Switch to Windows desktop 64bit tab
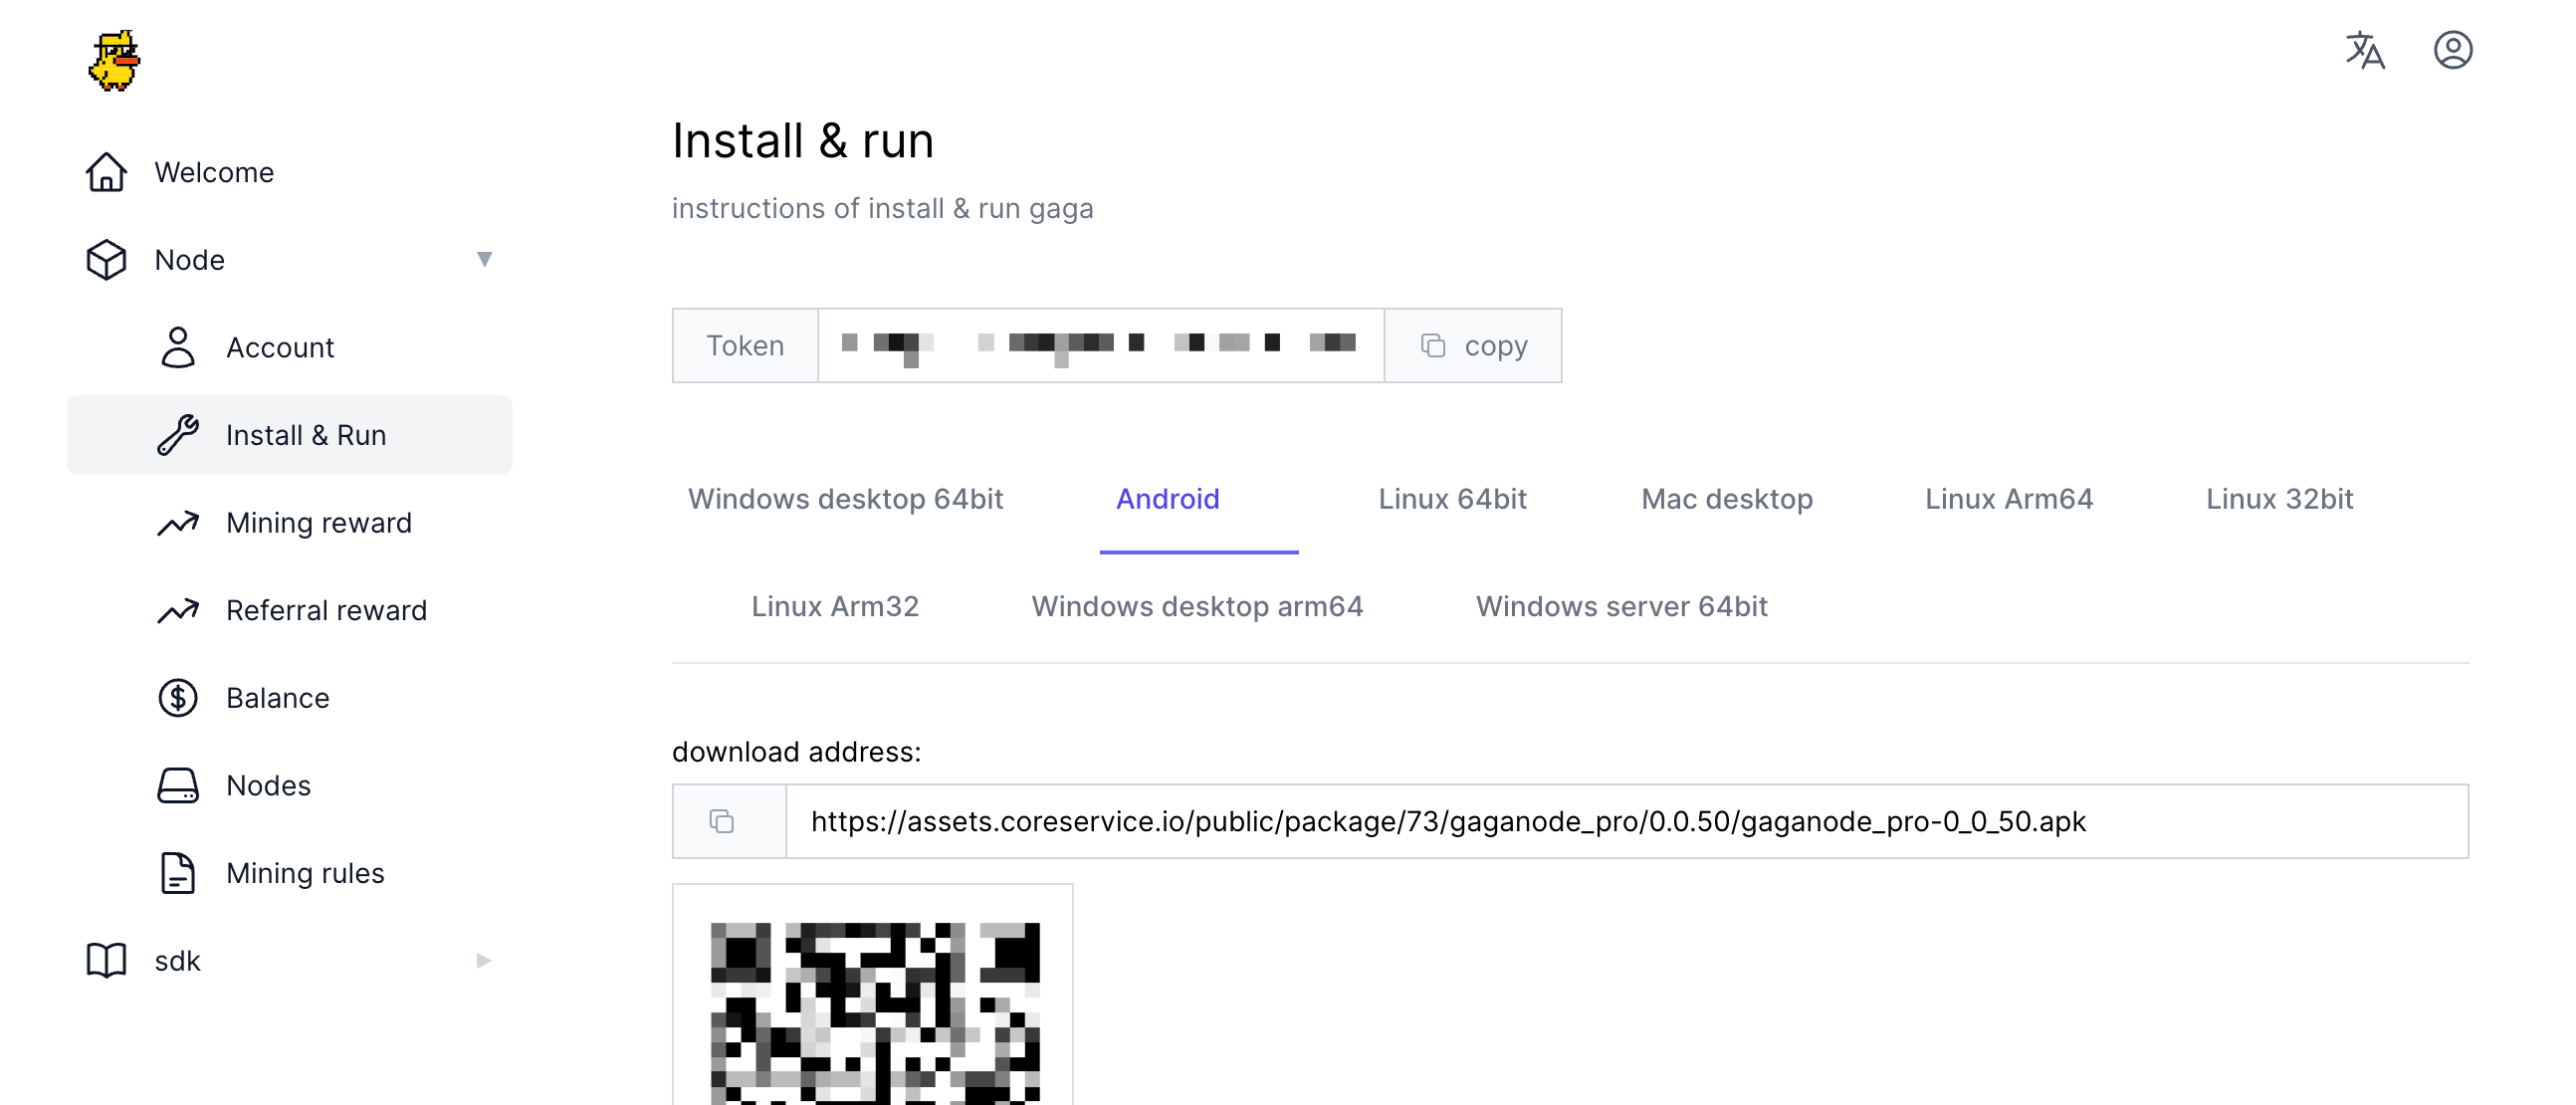The image size is (2576, 1105). 845,499
